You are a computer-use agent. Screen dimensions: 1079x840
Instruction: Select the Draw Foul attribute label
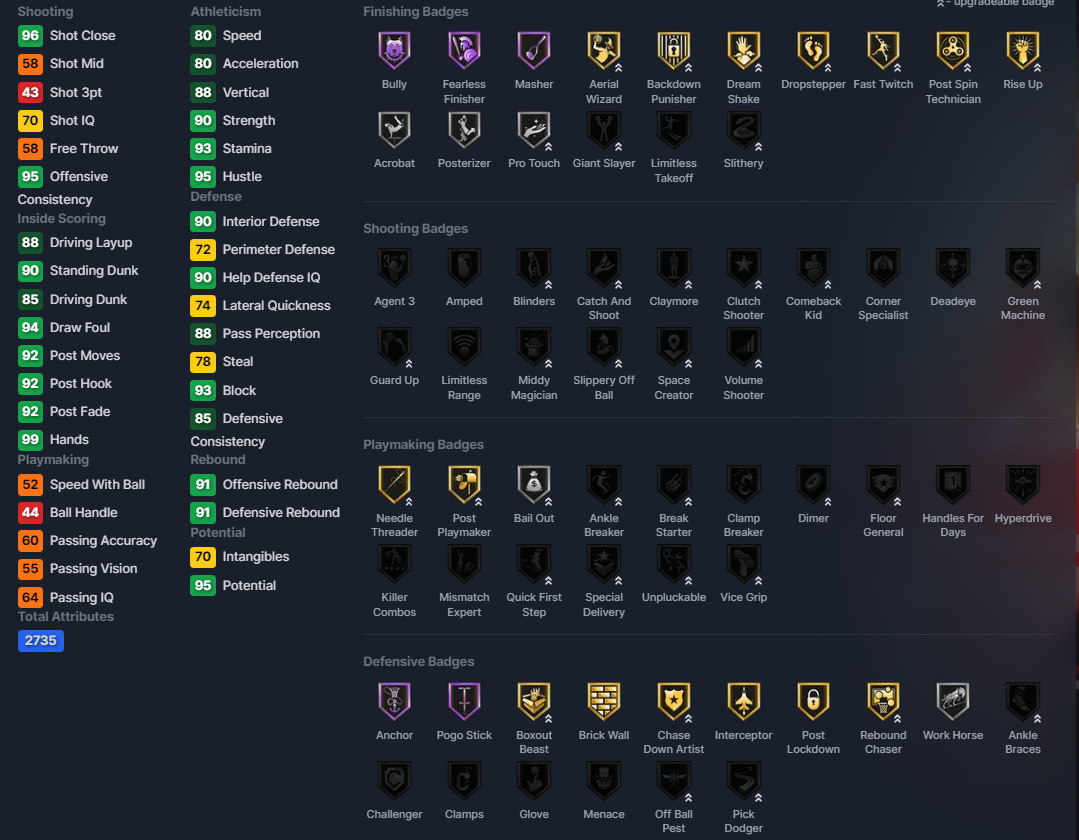(x=80, y=327)
